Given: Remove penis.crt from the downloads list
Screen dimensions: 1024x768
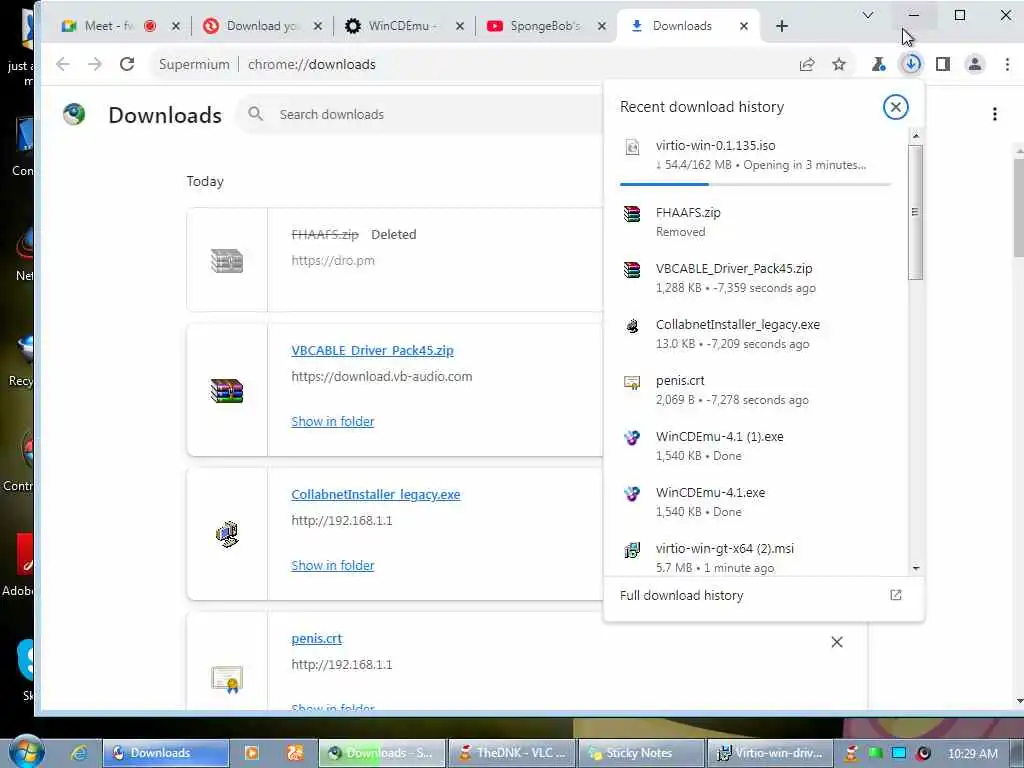Looking at the screenshot, I should [x=837, y=642].
